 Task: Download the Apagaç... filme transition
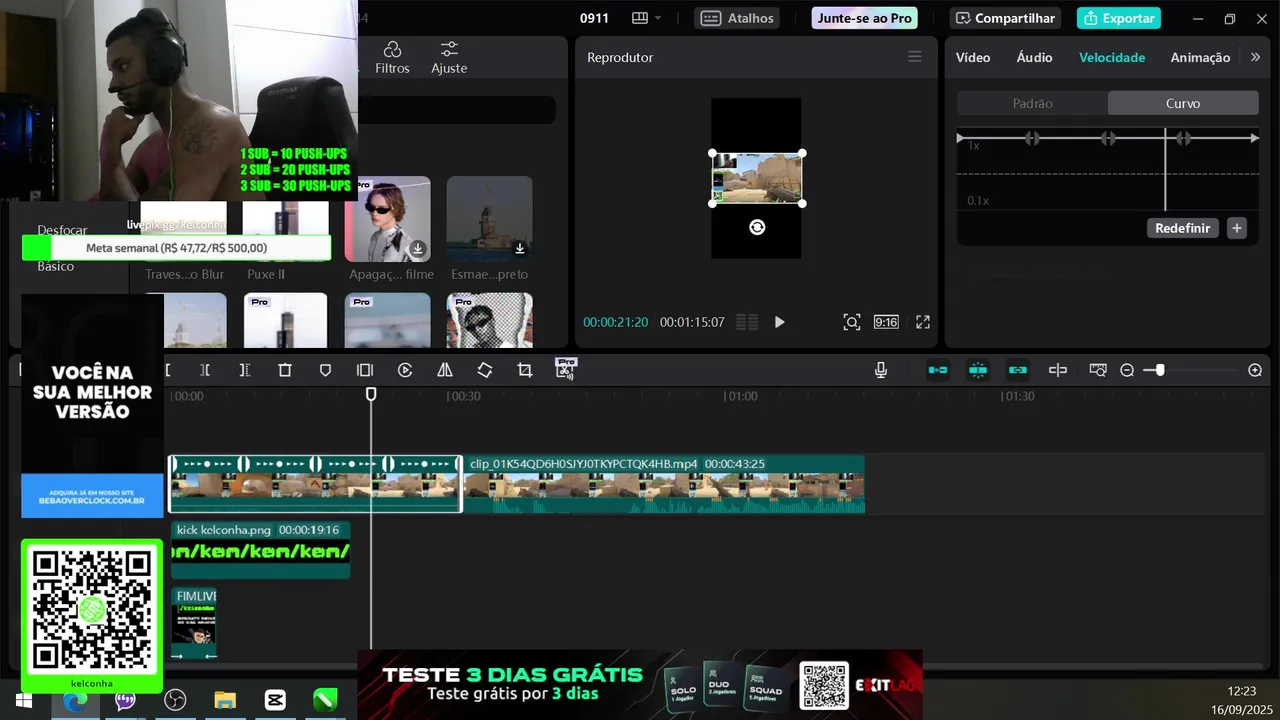[x=418, y=248]
